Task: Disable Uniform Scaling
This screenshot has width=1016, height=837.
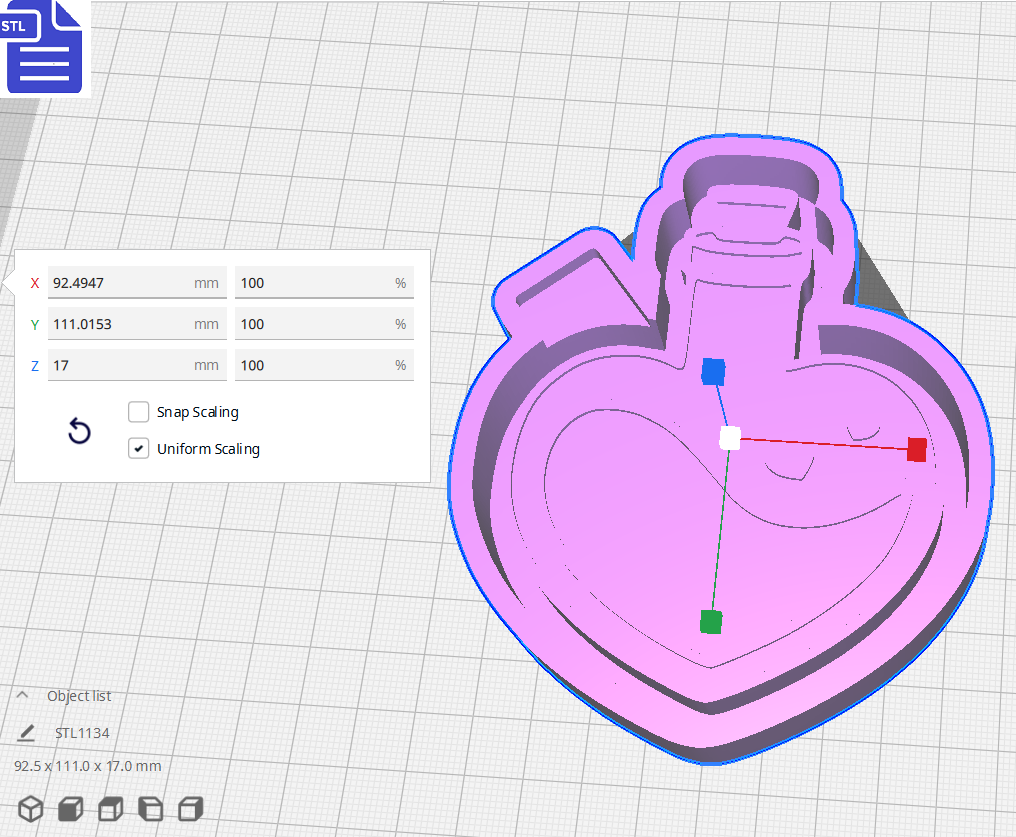Action: pyautogui.click(x=138, y=448)
